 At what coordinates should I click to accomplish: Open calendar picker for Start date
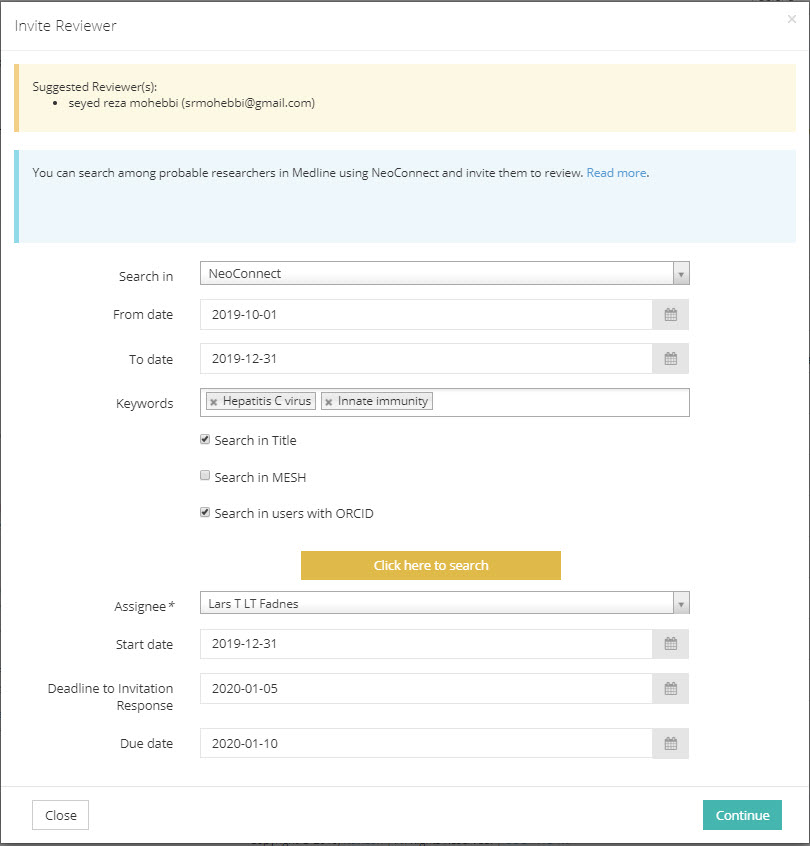coord(670,644)
